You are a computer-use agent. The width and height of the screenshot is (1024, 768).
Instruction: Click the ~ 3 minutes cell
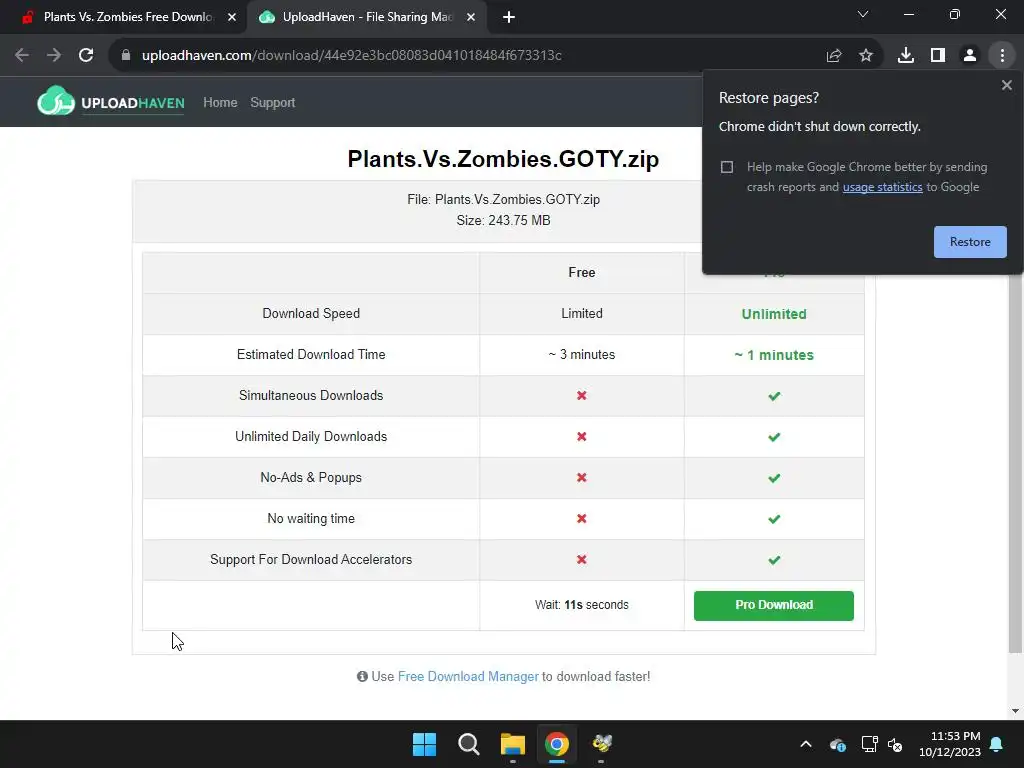(581, 355)
